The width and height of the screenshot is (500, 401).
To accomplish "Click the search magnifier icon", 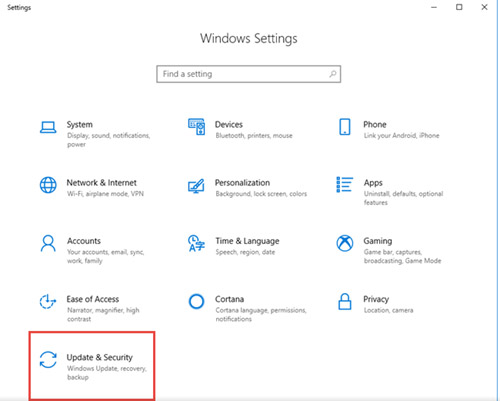I will tap(333, 74).
